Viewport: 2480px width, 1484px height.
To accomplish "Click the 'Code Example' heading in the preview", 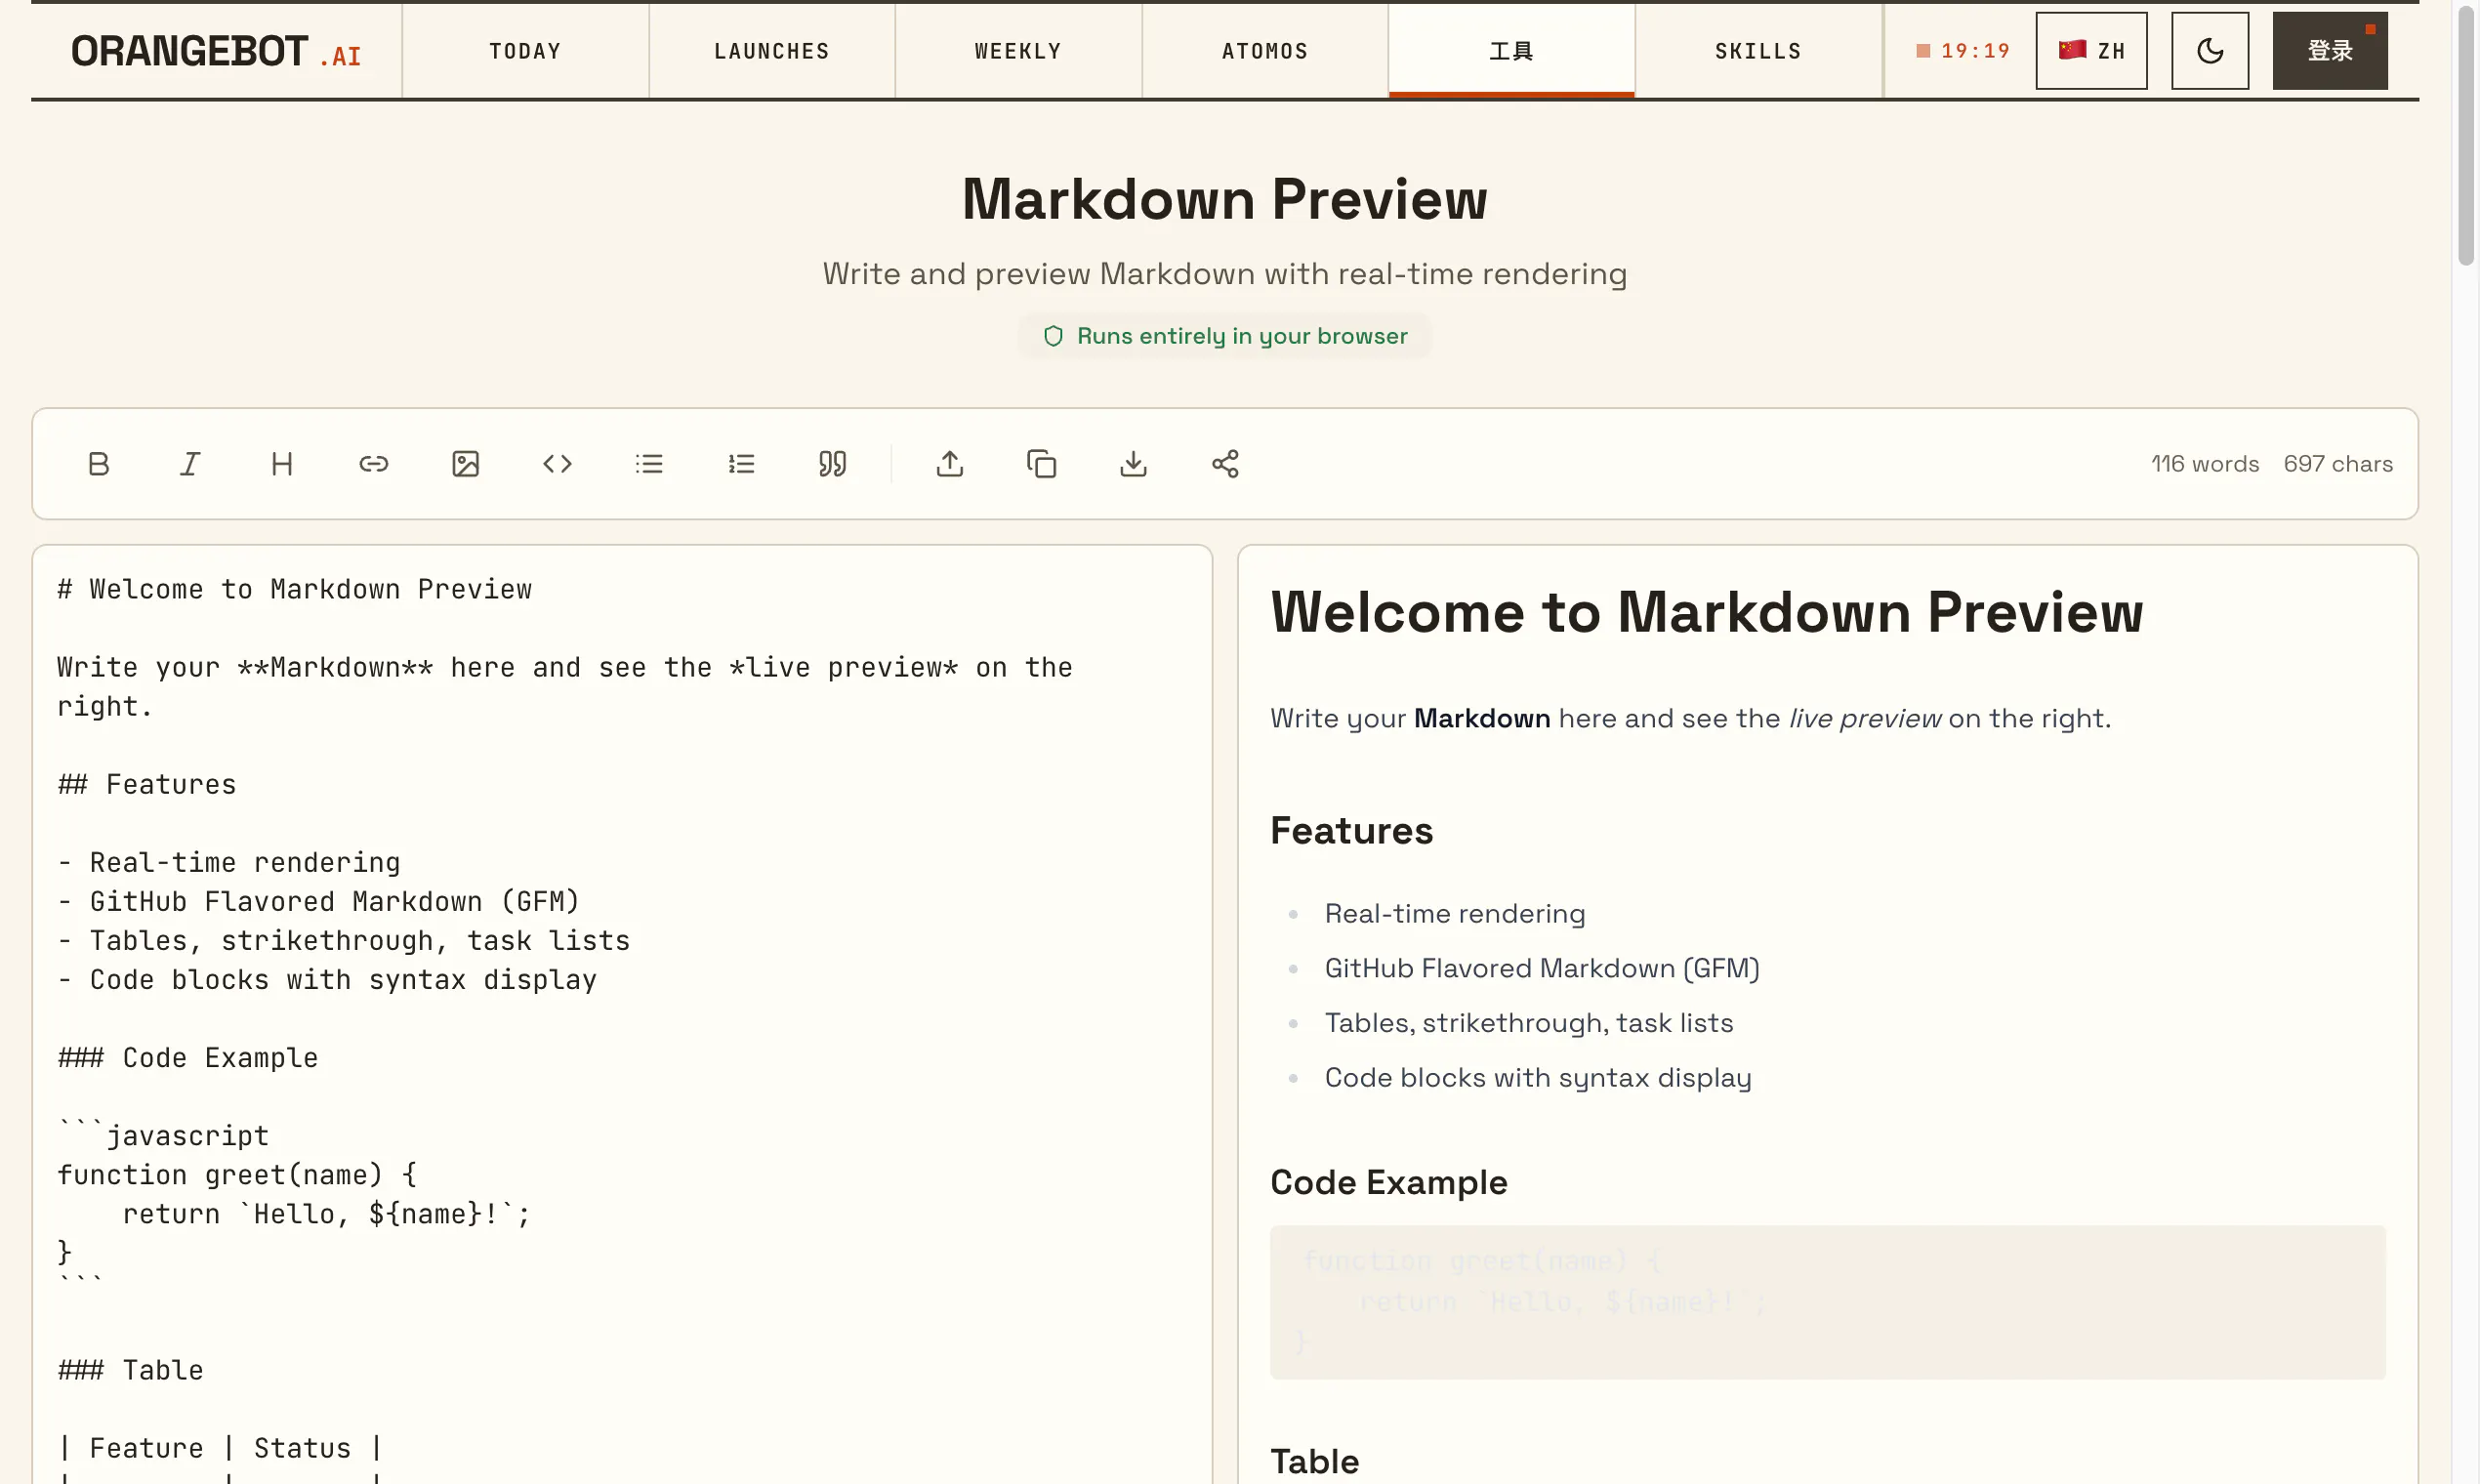I will (1388, 1183).
